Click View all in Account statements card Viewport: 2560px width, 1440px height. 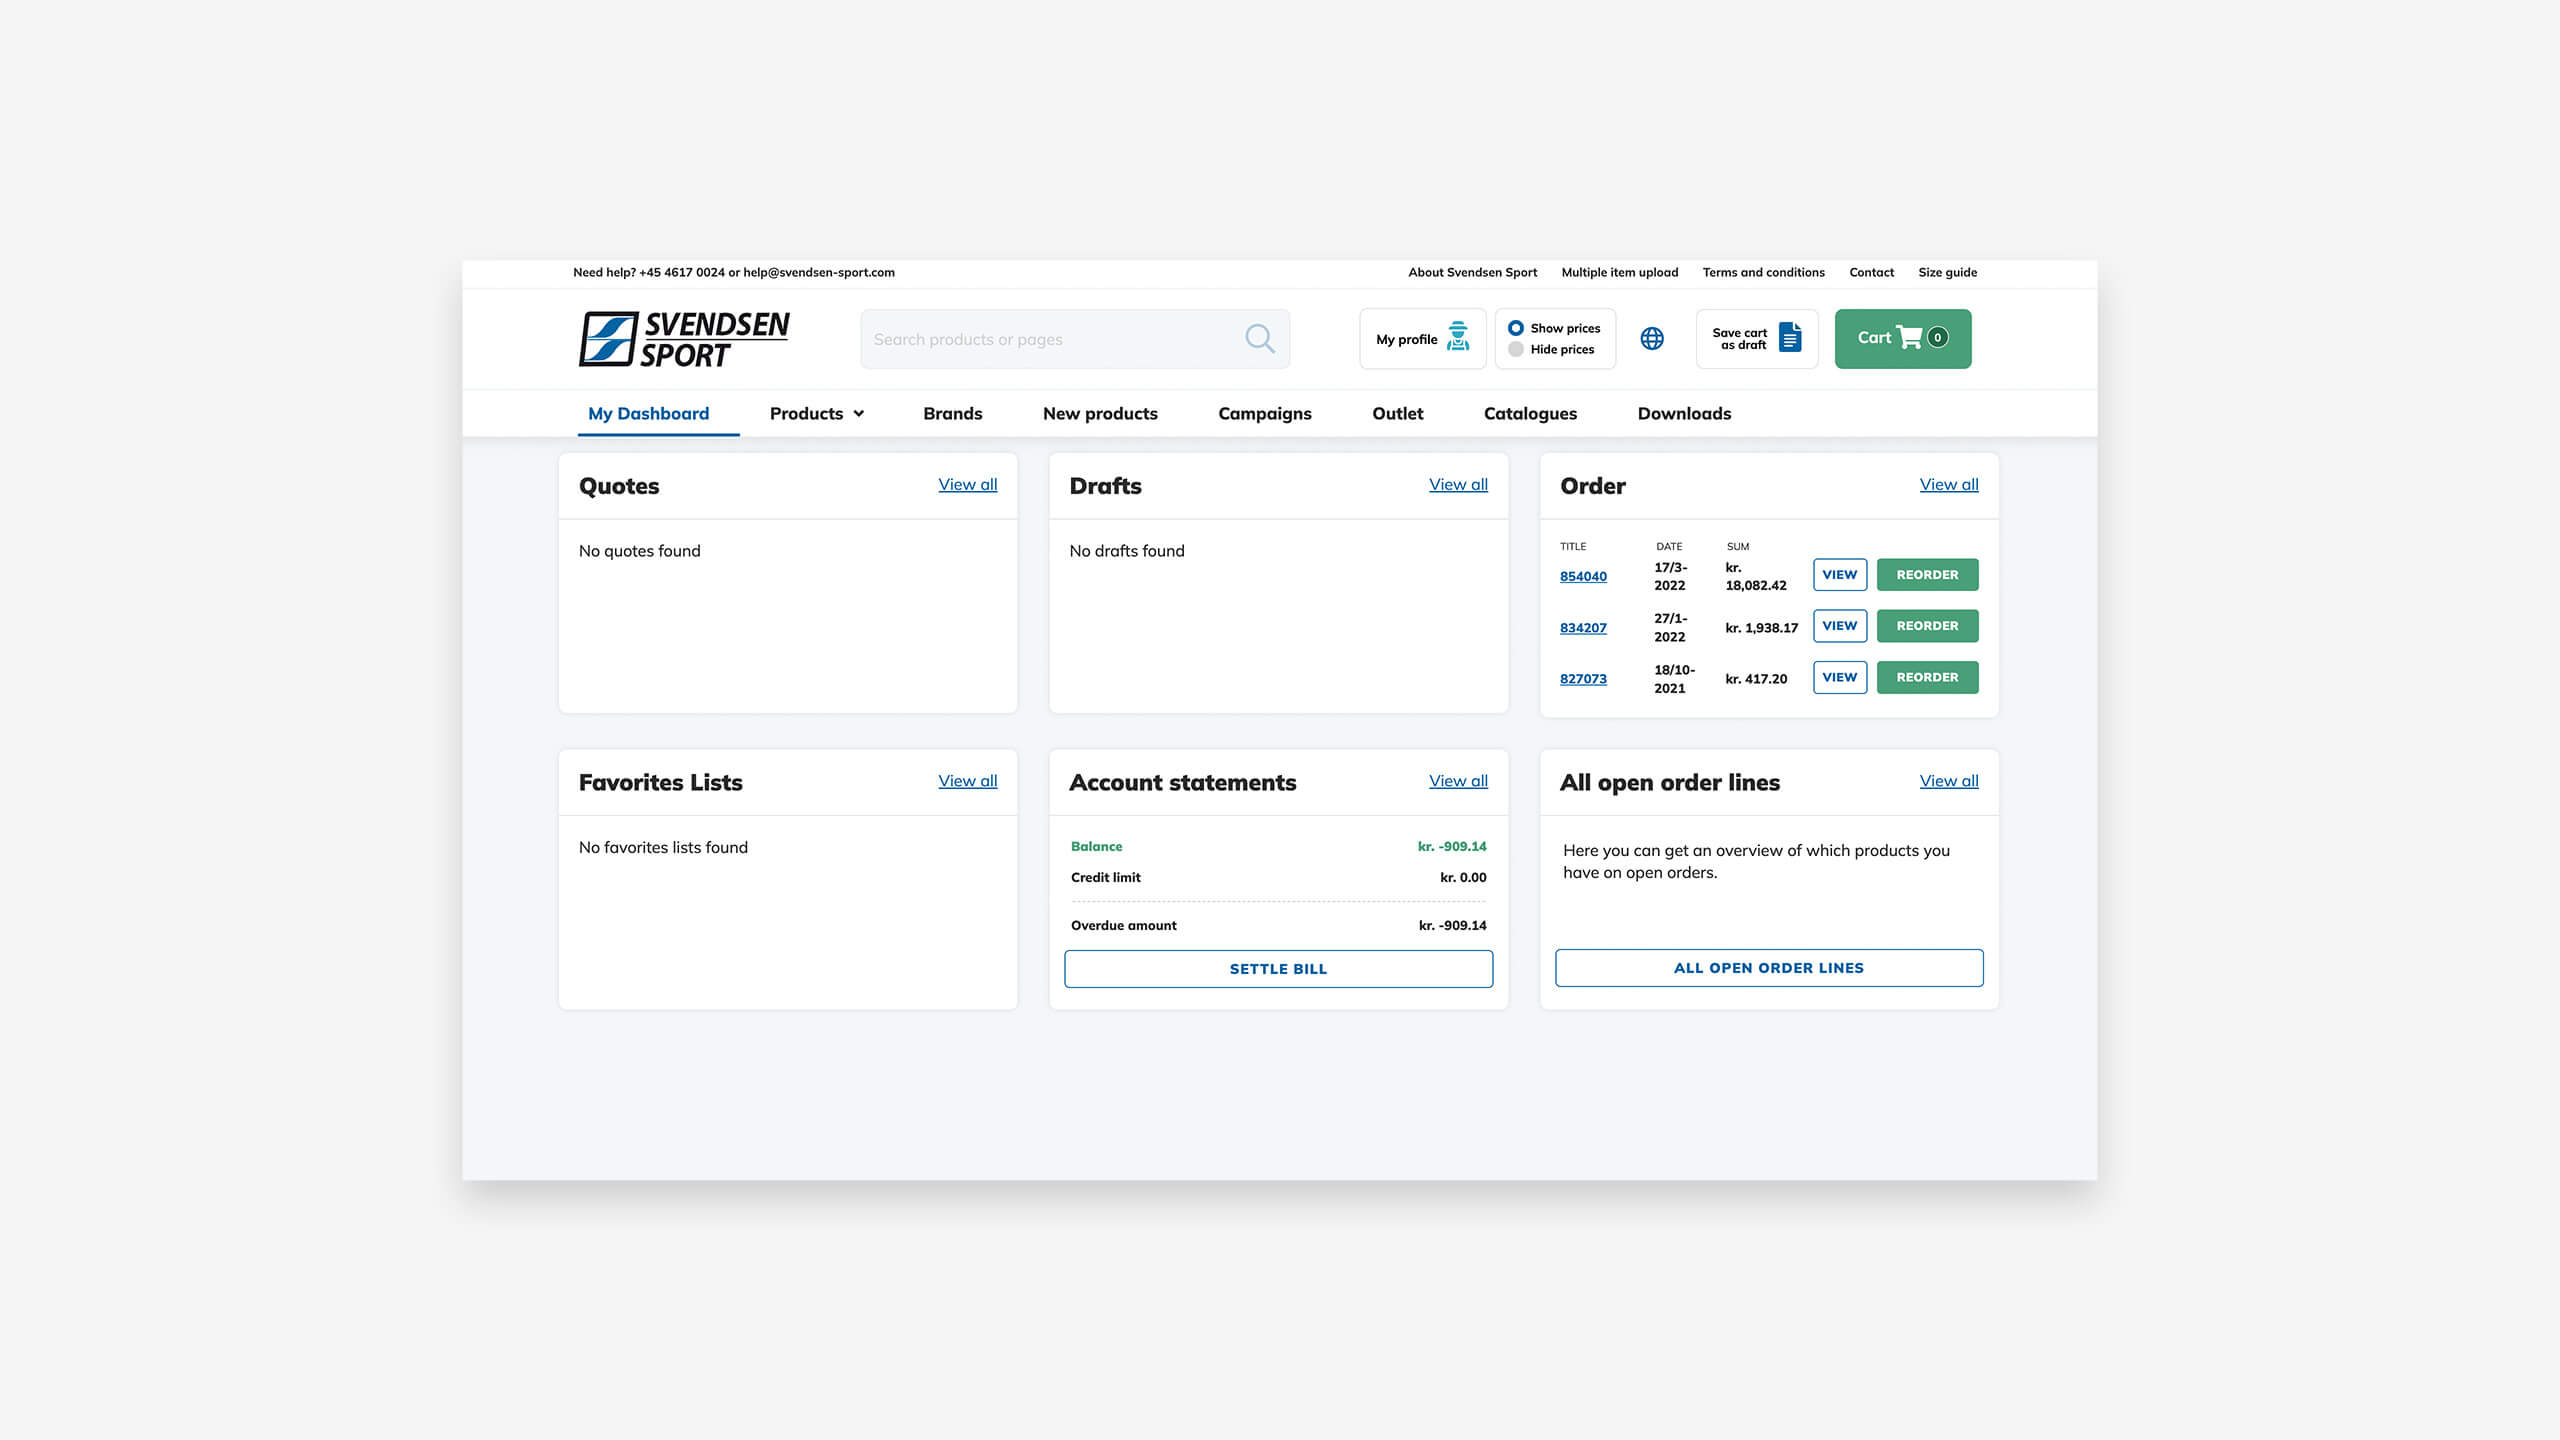point(1458,781)
